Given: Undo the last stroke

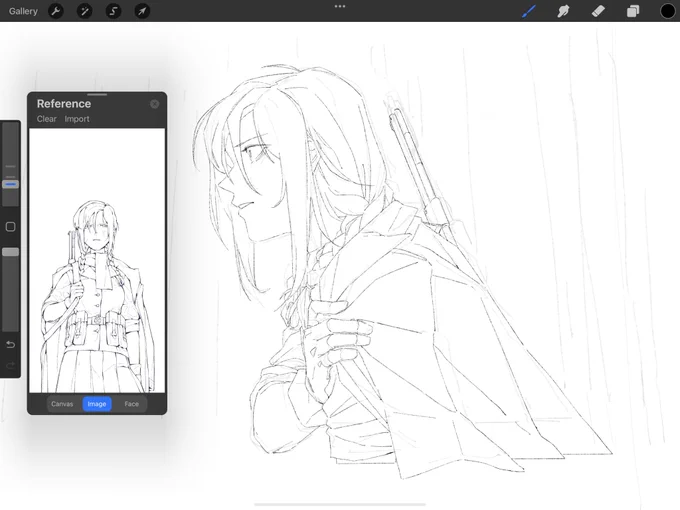Looking at the screenshot, I should (x=10, y=345).
